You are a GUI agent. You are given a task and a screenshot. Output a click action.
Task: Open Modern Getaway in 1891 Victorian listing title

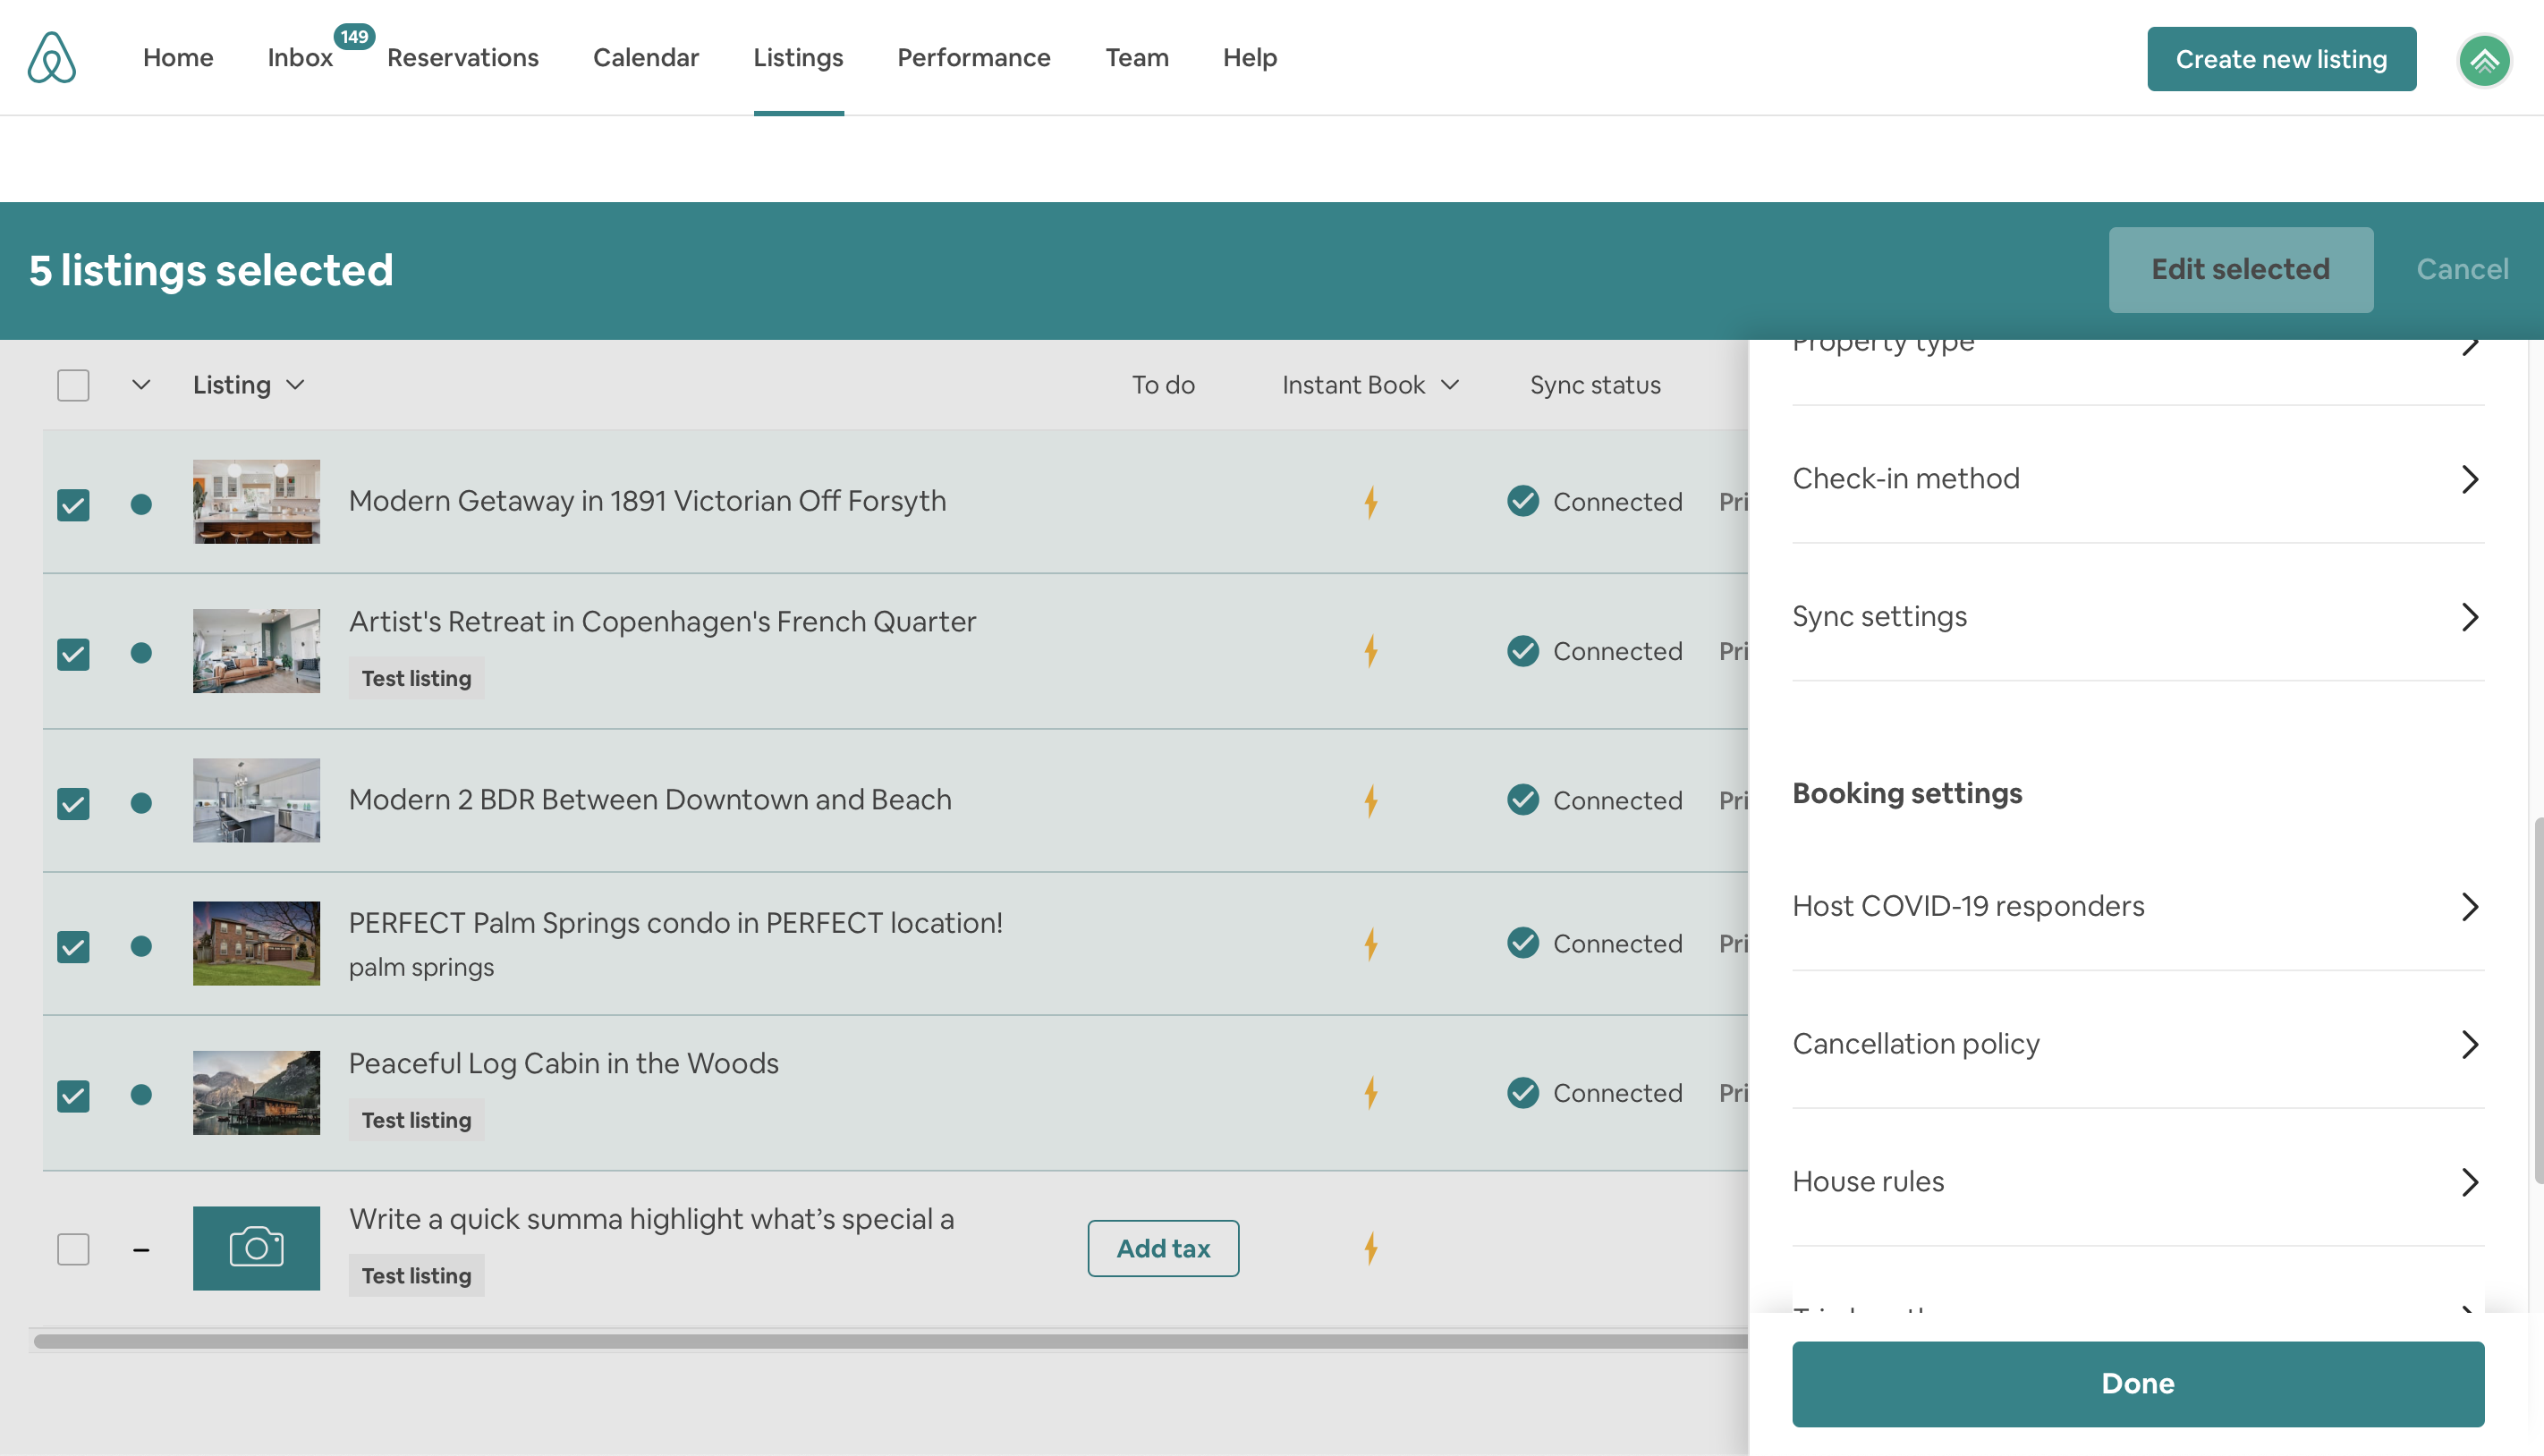647,501
